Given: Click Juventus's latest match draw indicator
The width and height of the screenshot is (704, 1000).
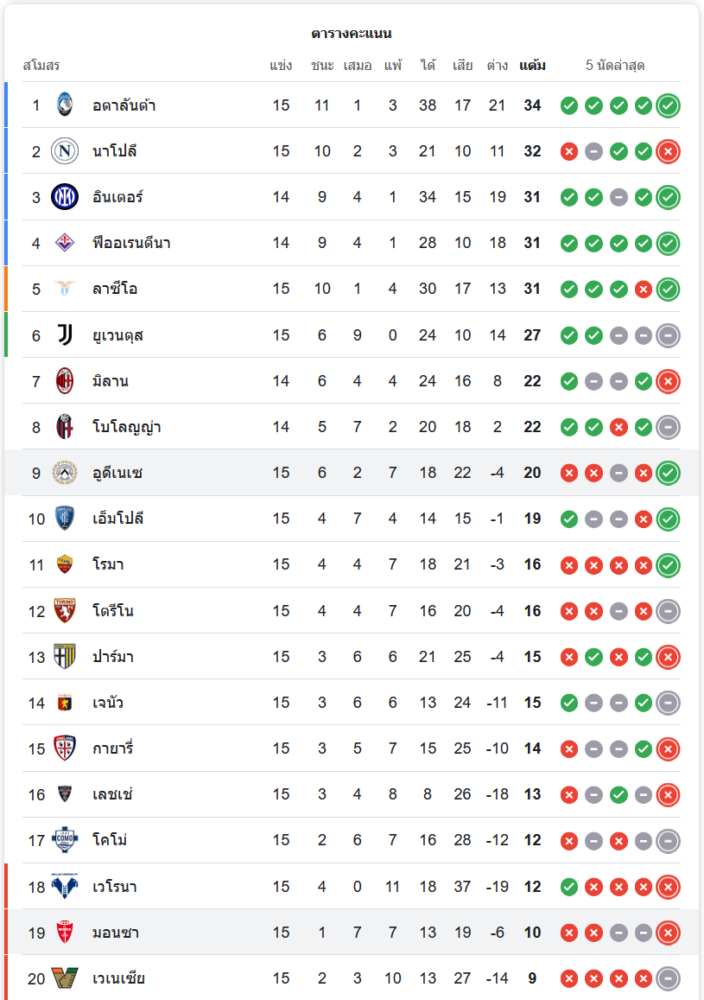Looking at the screenshot, I should pos(668,335).
